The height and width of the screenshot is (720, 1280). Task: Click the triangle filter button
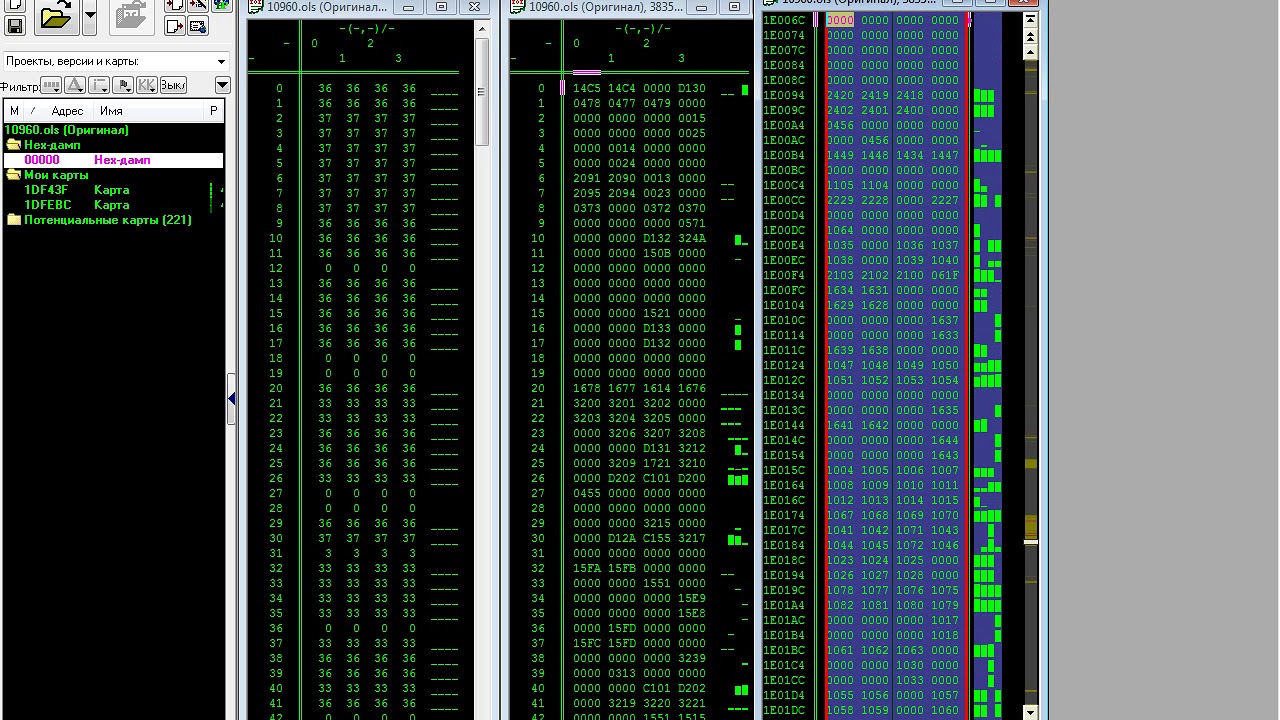75,85
